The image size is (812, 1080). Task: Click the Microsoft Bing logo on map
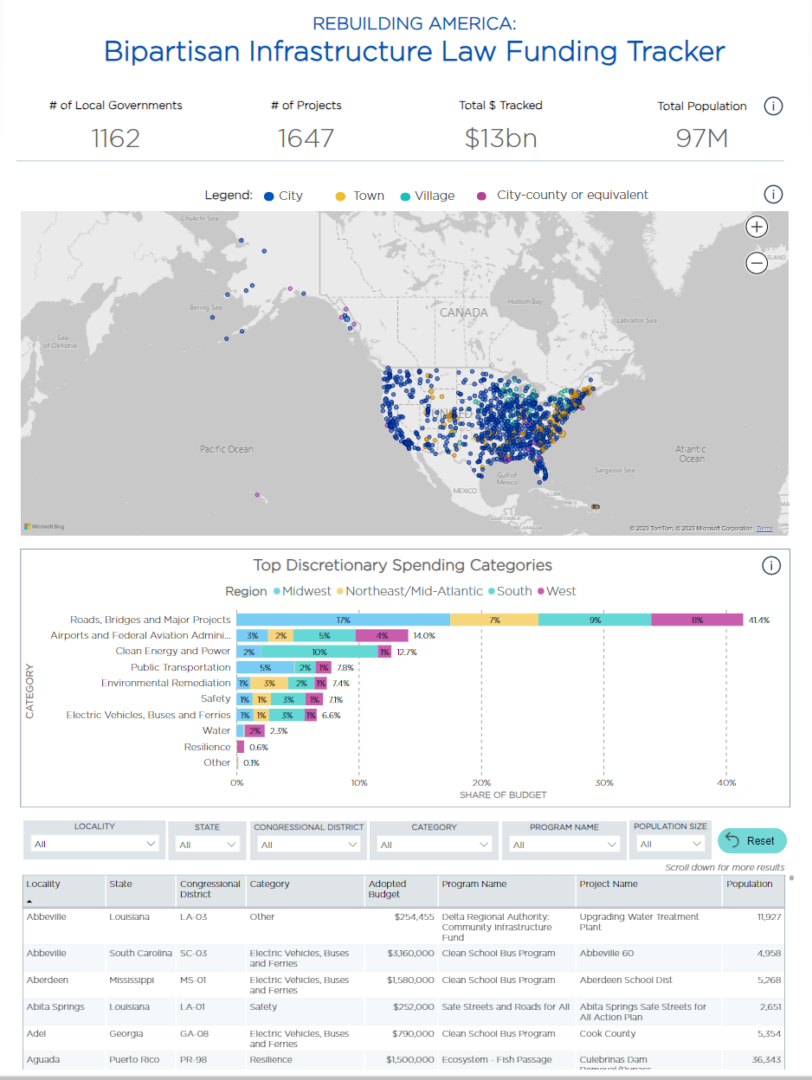click(41, 526)
